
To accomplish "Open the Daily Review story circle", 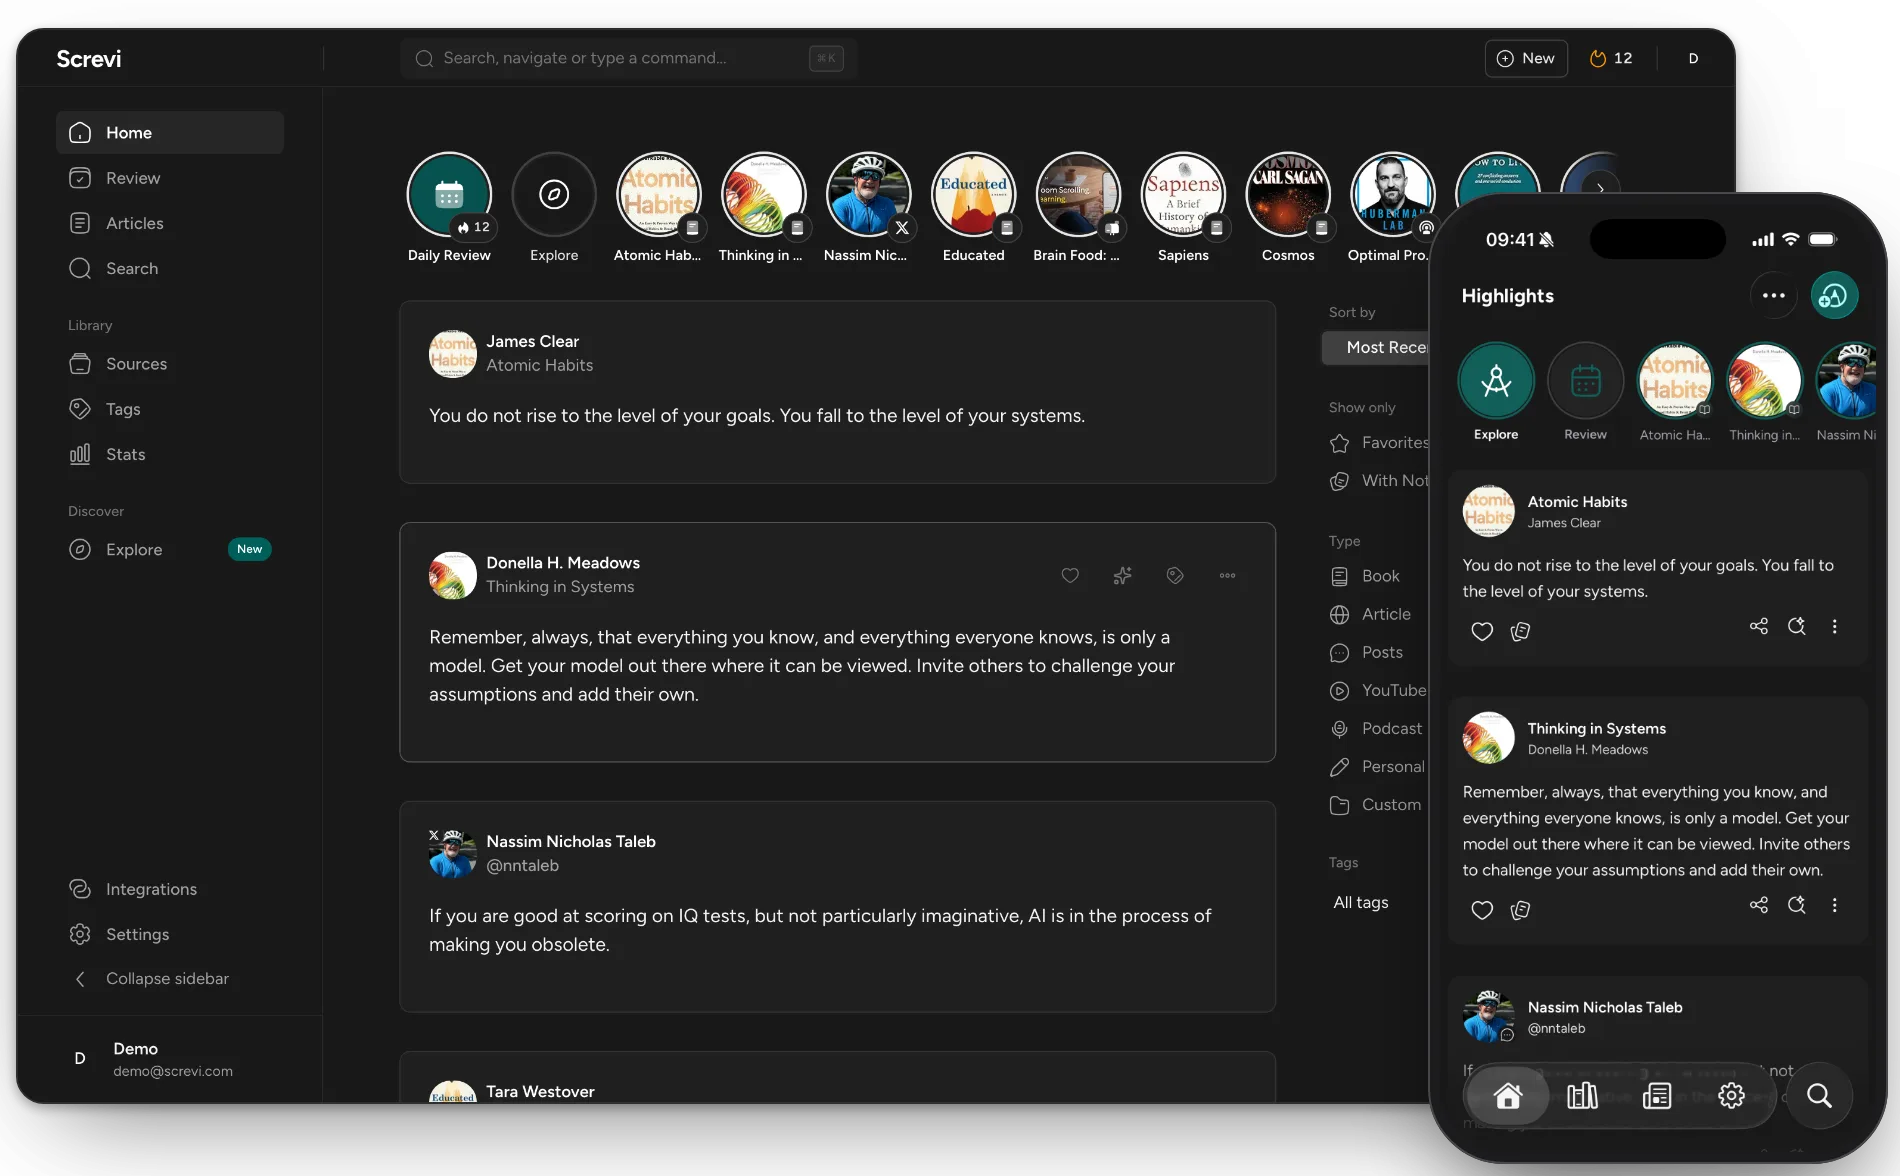I will coord(449,194).
